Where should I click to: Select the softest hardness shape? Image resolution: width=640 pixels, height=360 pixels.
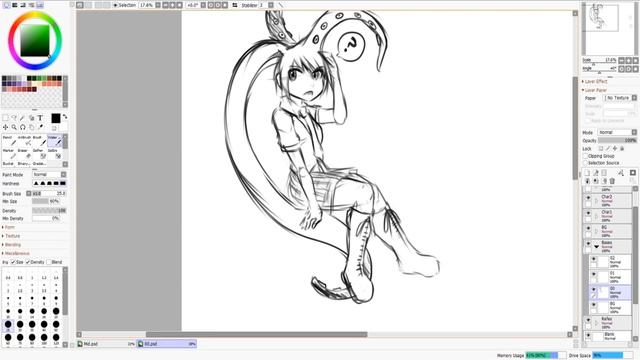point(36,184)
